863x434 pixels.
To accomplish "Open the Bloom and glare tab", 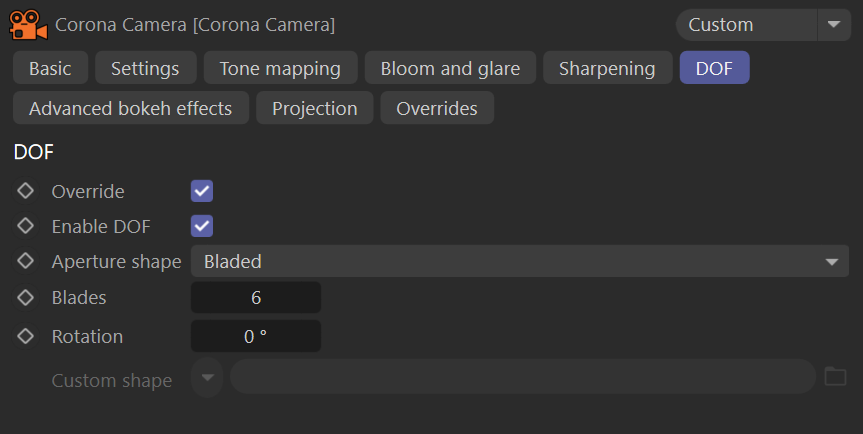I will [x=450, y=68].
